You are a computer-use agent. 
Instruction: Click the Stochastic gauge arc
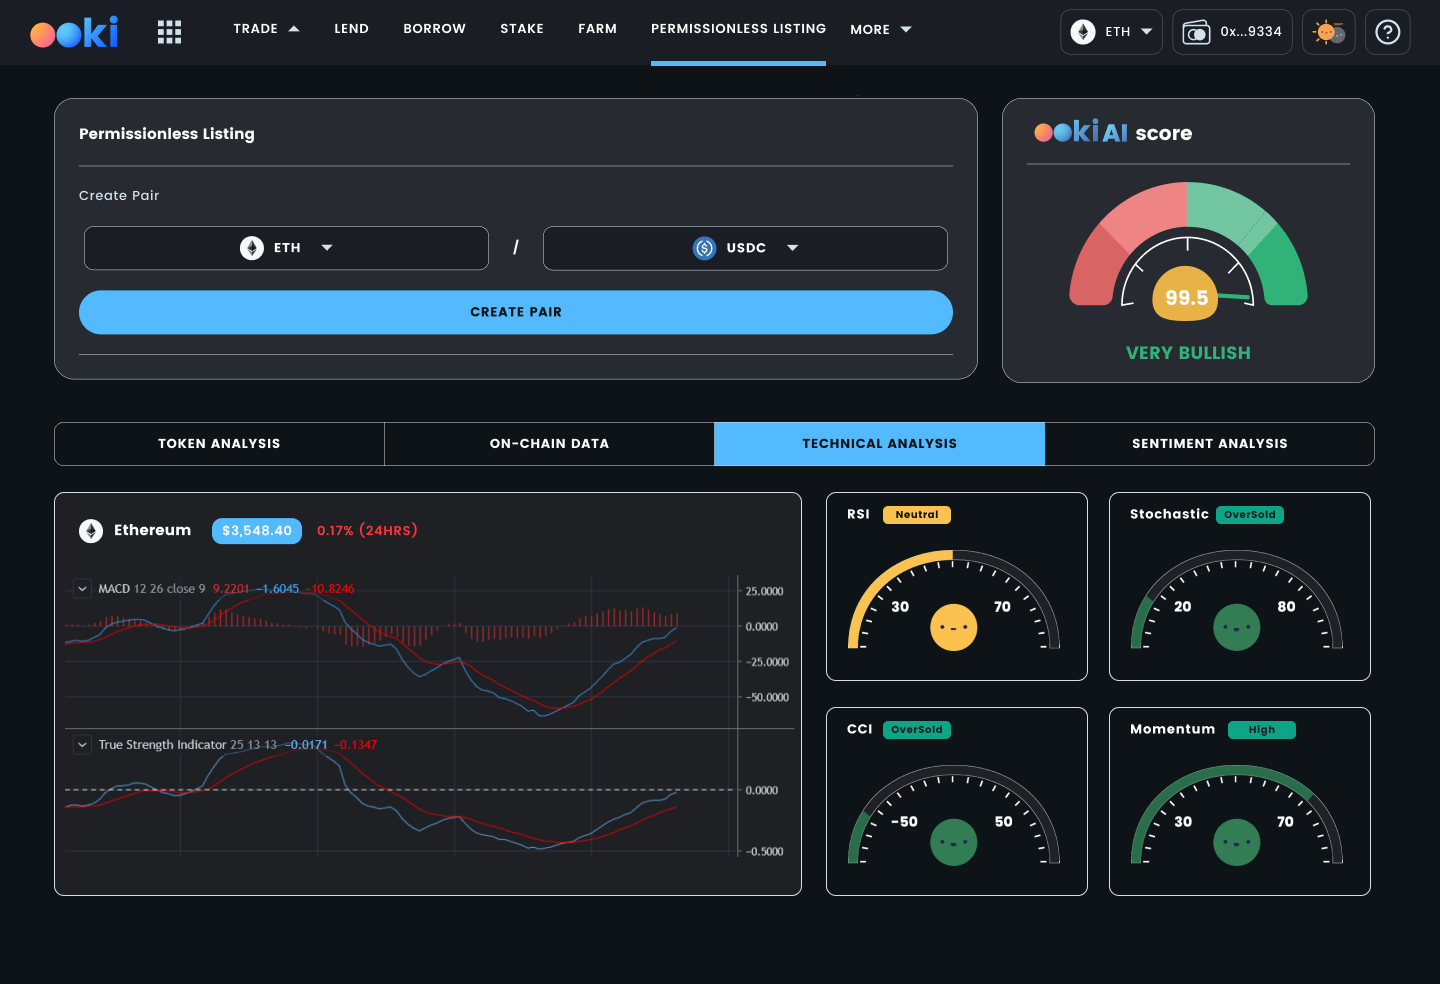click(x=1236, y=598)
